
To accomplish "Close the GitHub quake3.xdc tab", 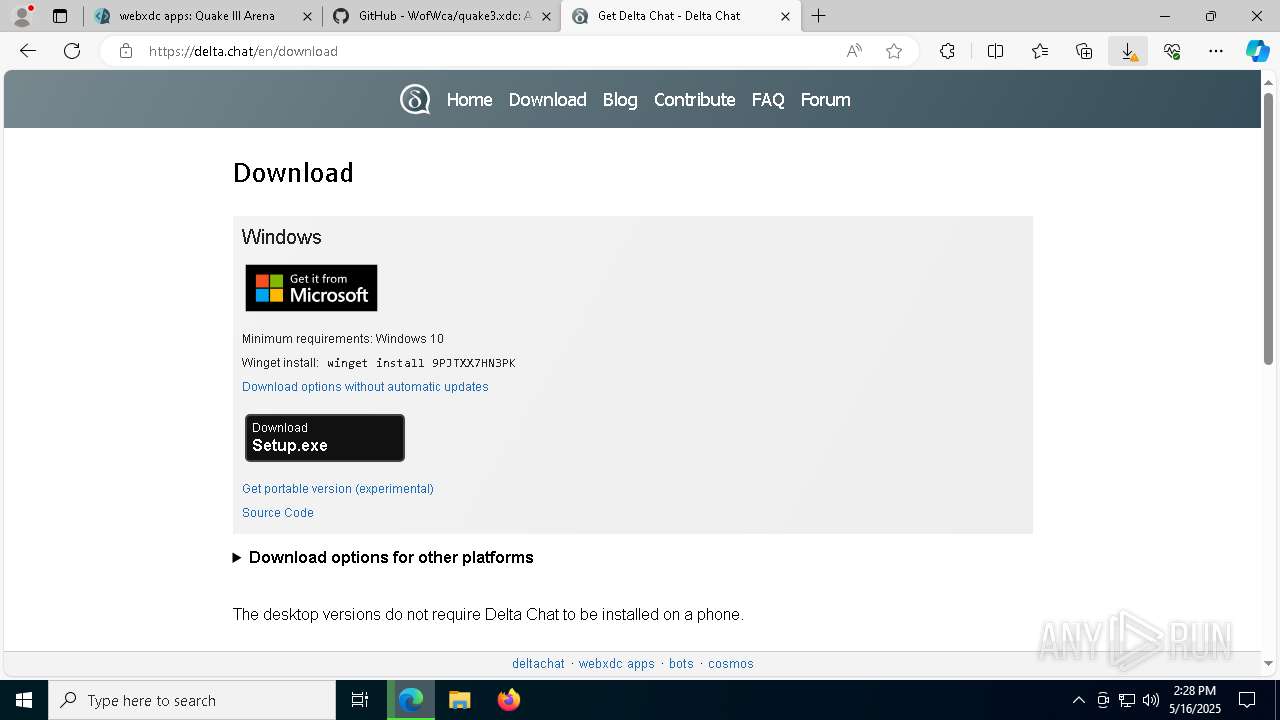I will [546, 16].
